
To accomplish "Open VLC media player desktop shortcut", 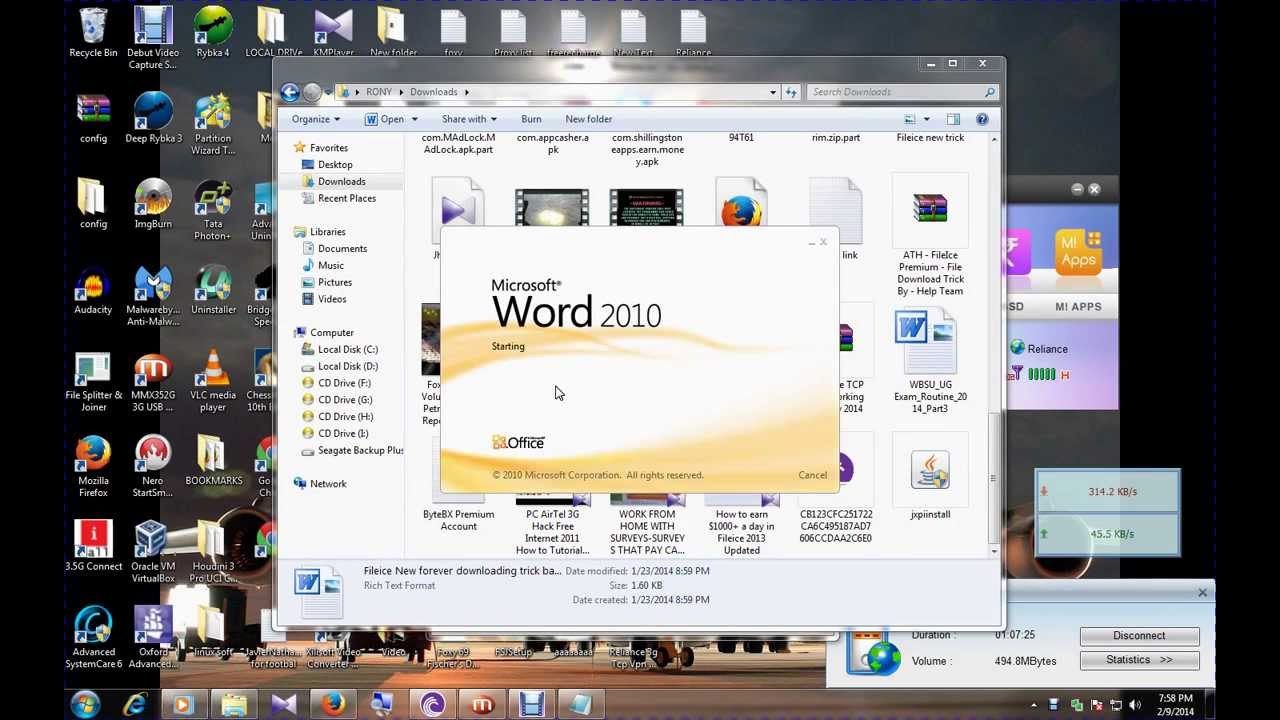I will click(212, 381).
